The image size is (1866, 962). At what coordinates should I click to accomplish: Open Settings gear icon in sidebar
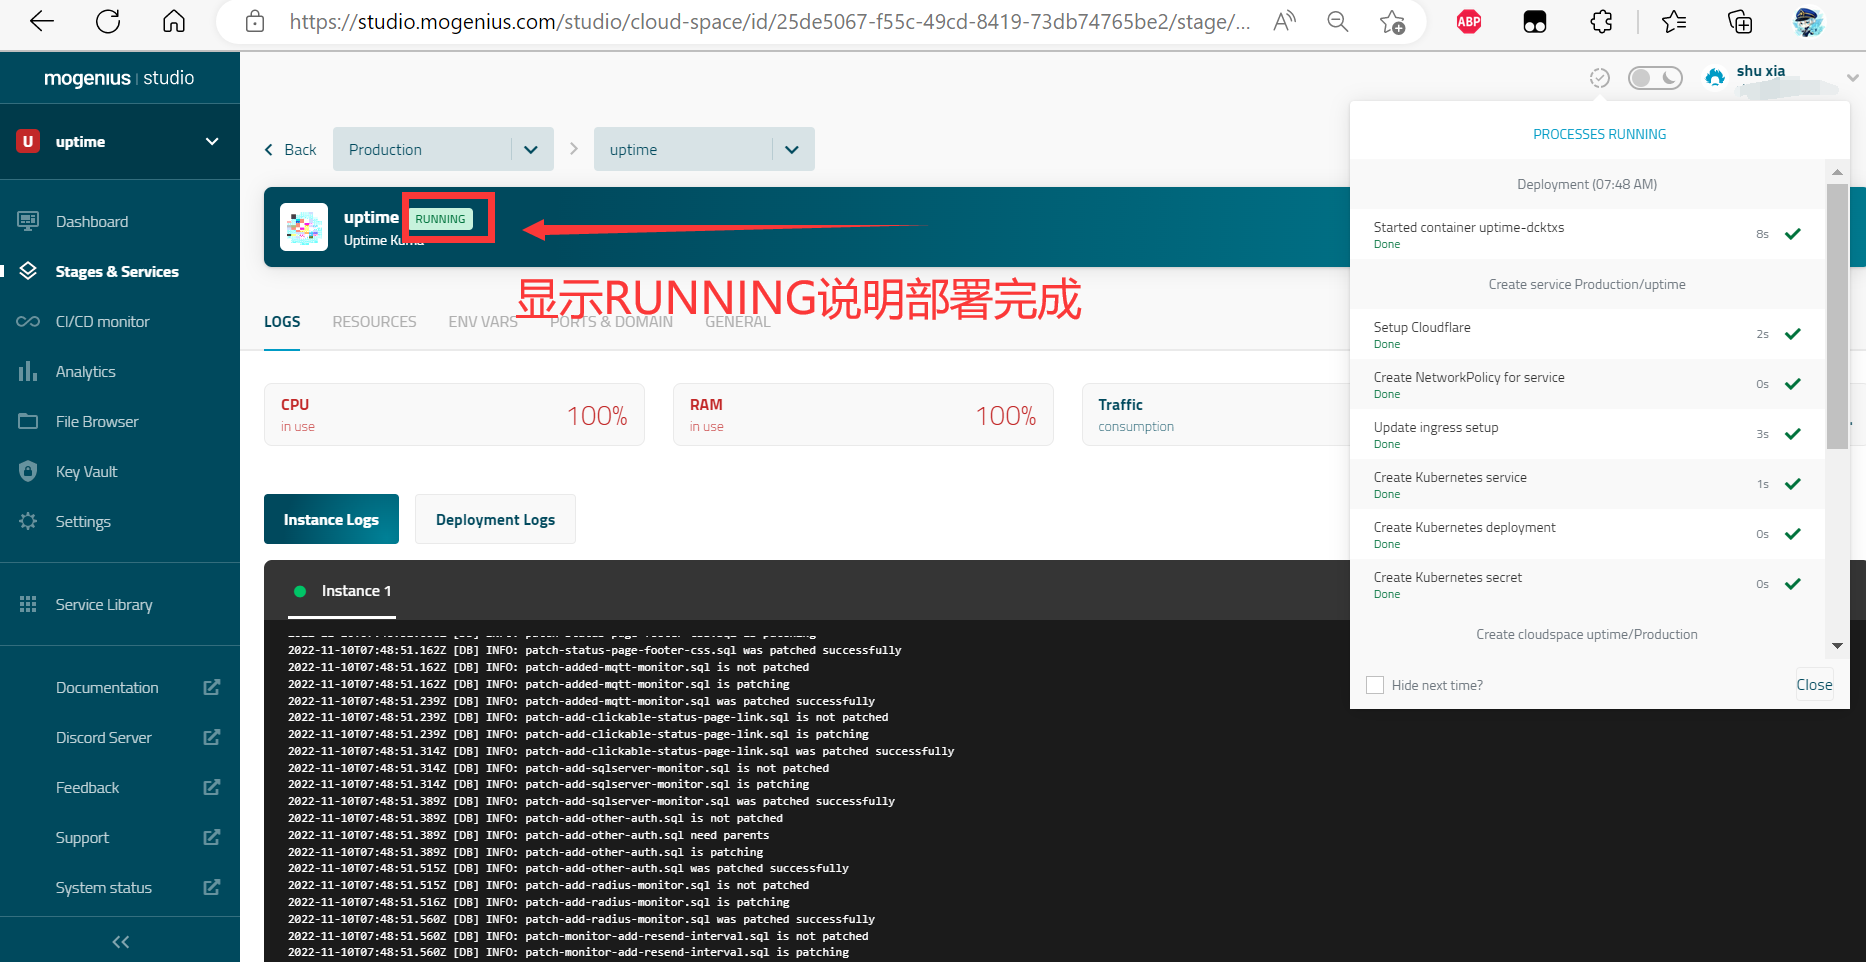[28, 521]
